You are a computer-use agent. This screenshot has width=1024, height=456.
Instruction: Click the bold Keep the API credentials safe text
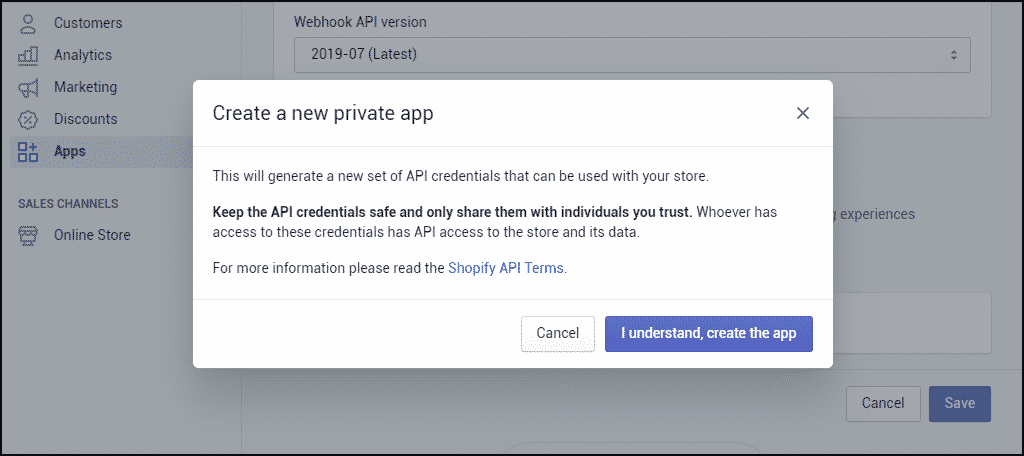[x=452, y=212]
